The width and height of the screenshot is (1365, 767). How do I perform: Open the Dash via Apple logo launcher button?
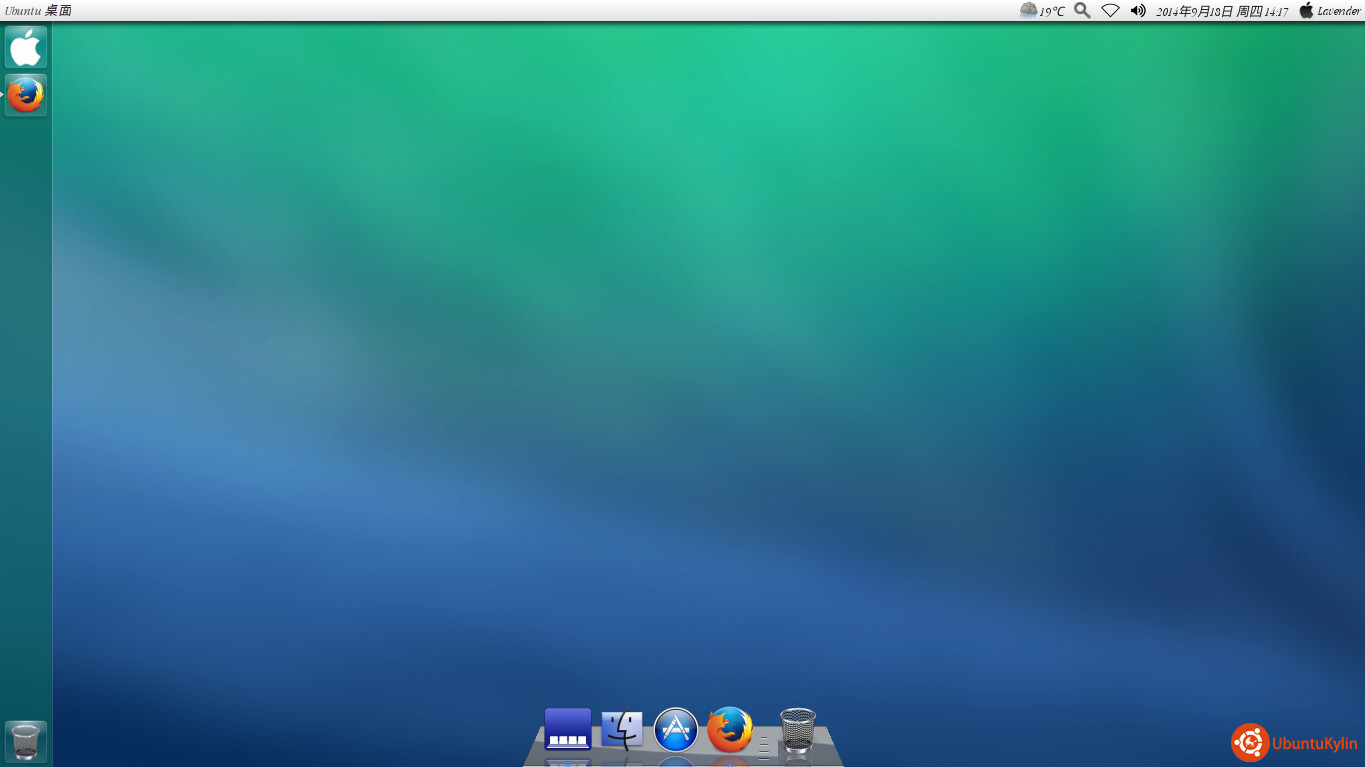[x=26, y=47]
